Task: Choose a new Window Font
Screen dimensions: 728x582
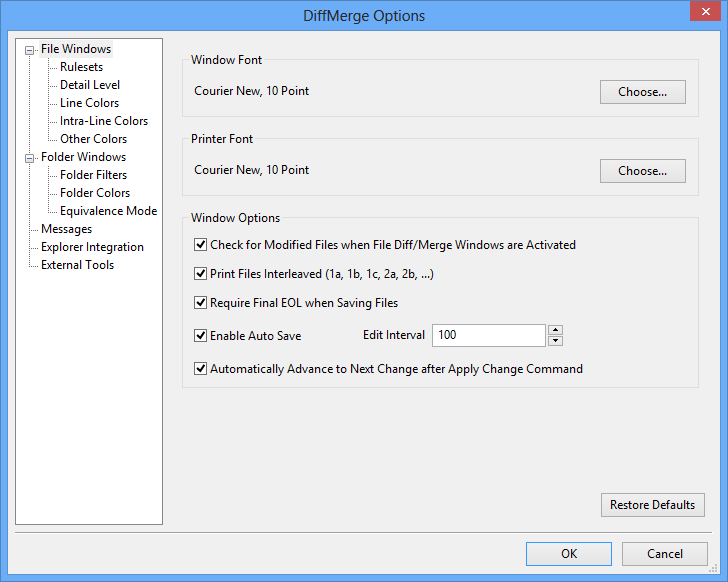Action: coord(643,92)
